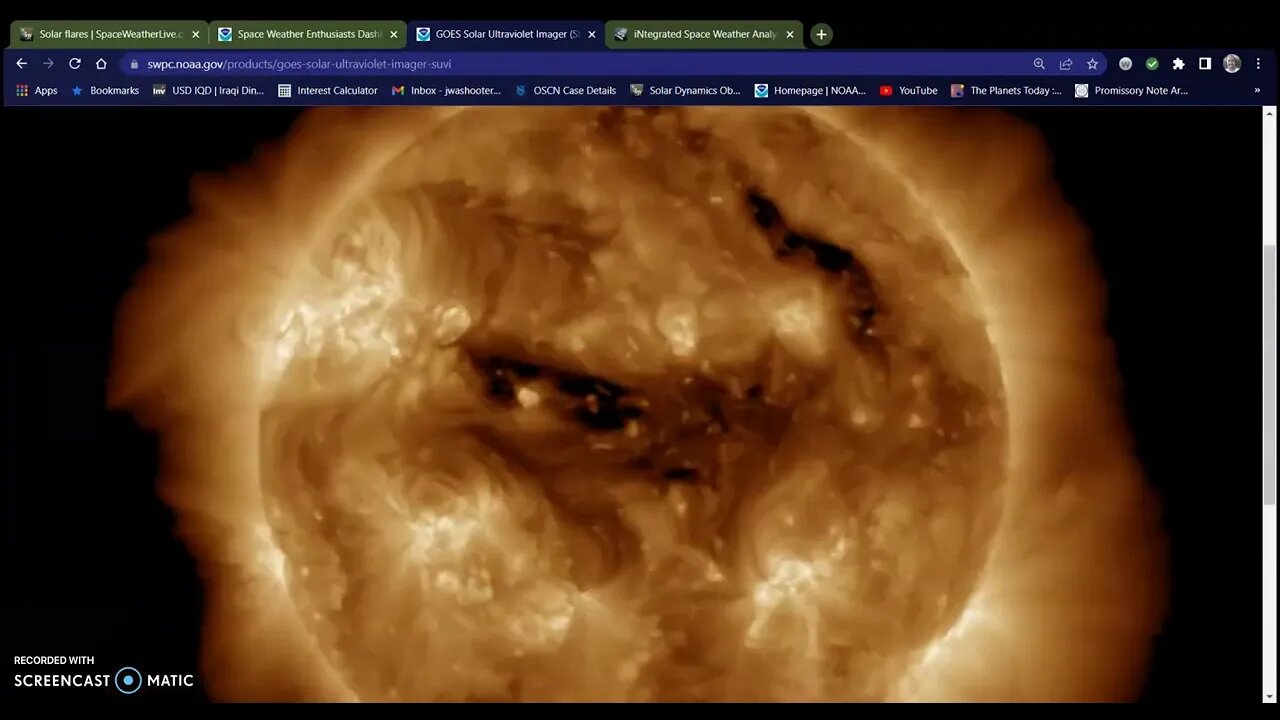Go back to the previous page
The image size is (1280, 720).
pyautogui.click(x=22, y=63)
